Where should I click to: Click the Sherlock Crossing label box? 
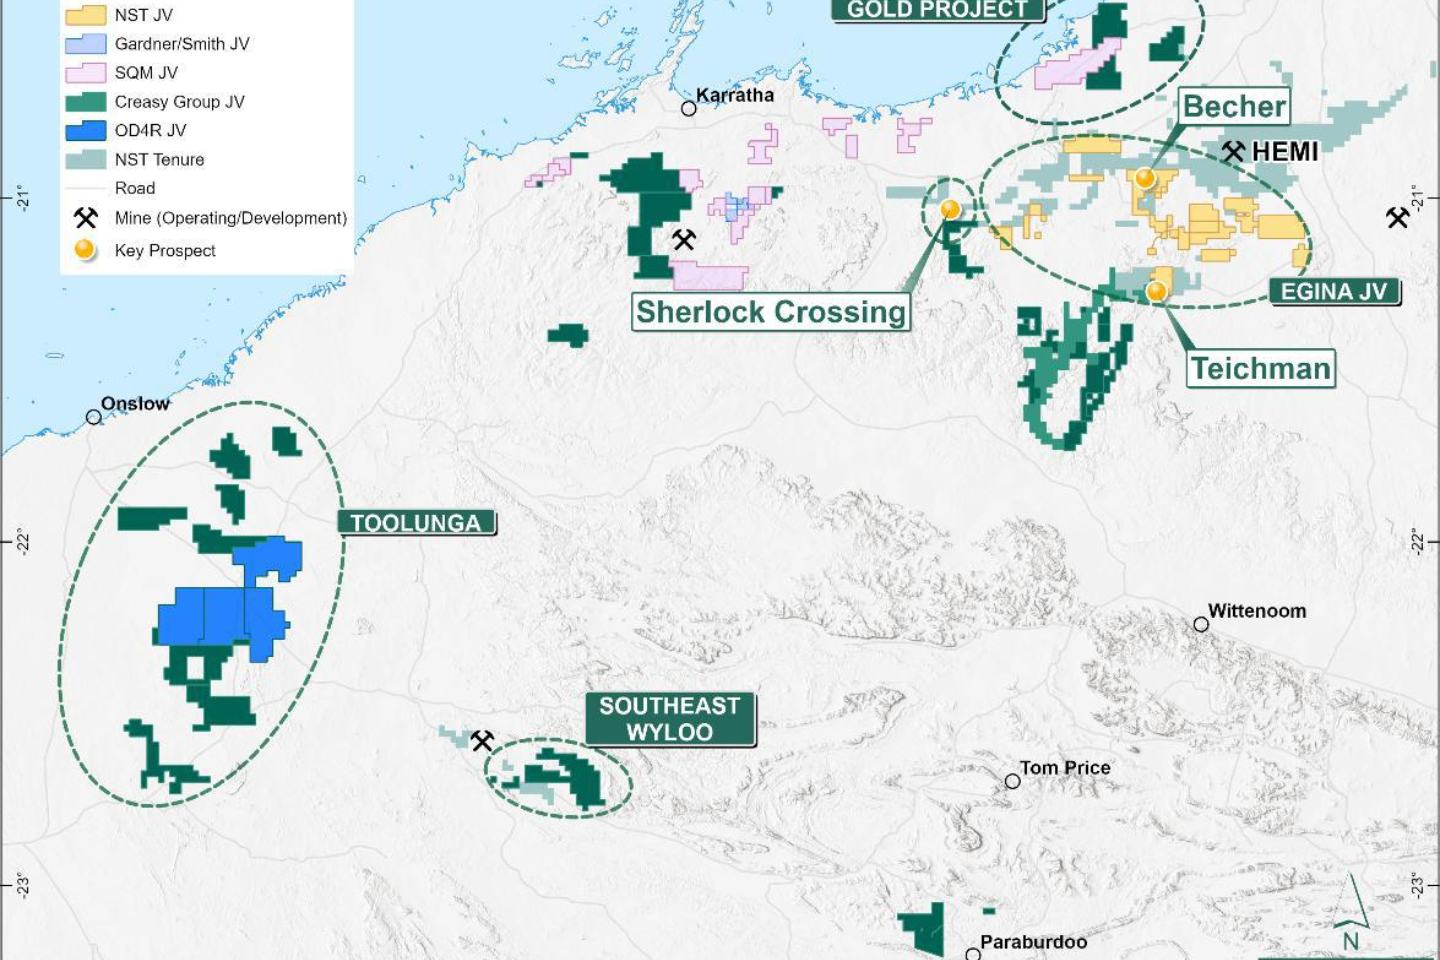[x=770, y=313]
